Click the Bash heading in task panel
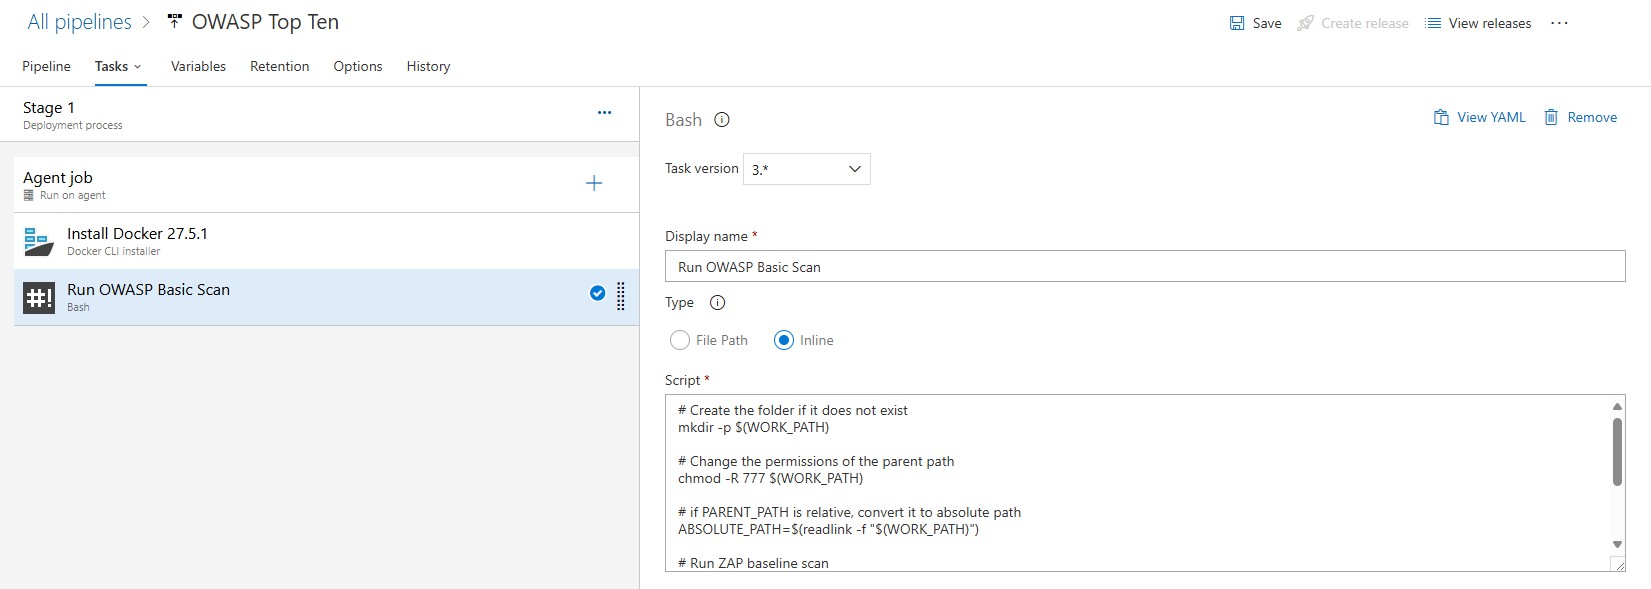1651x589 pixels. click(x=683, y=120)
